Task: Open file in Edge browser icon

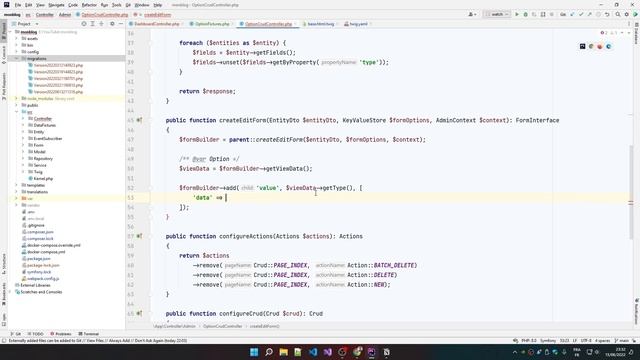Action: (x=609, y=47)
